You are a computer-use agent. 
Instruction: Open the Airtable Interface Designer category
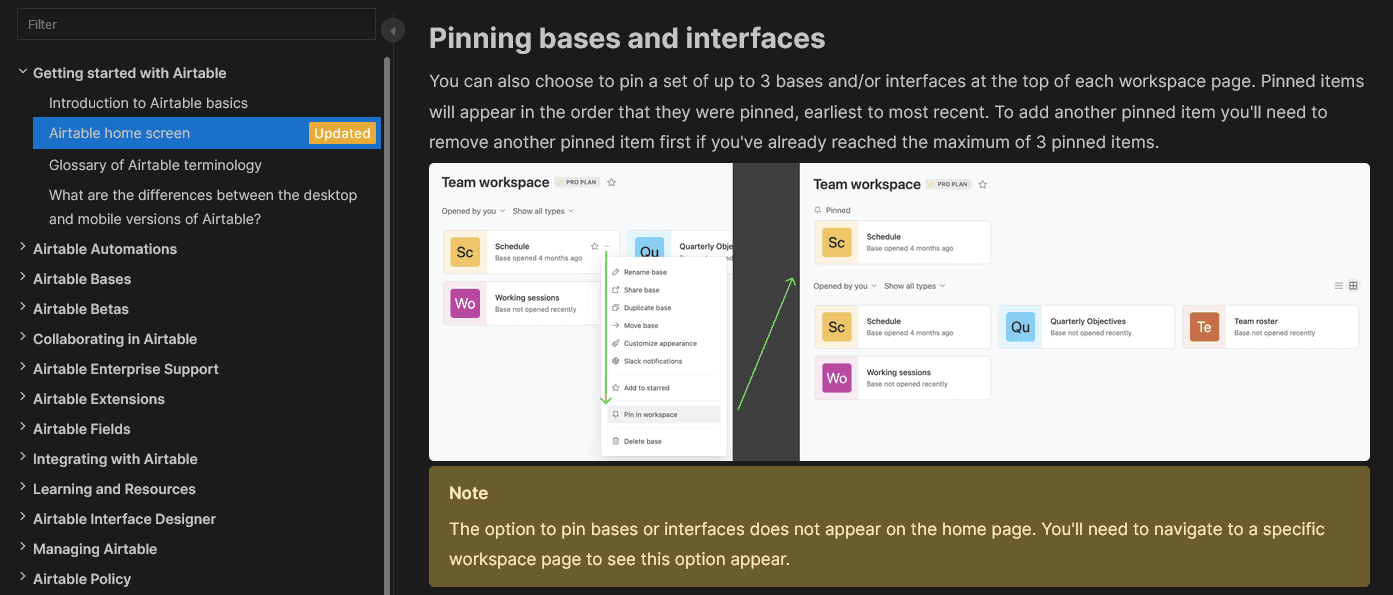pos(124,519)
